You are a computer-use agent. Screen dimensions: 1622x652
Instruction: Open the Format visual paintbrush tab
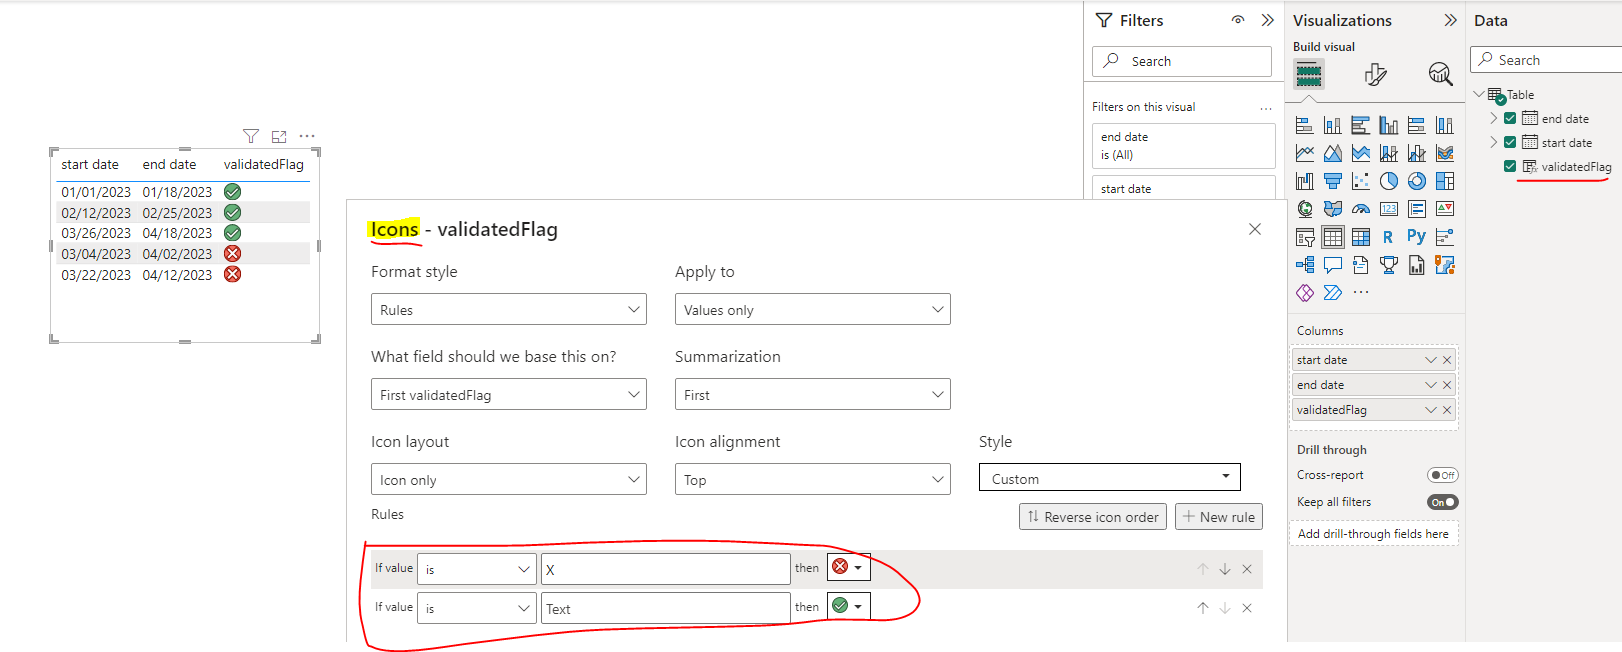click(x=1376, y=74)
